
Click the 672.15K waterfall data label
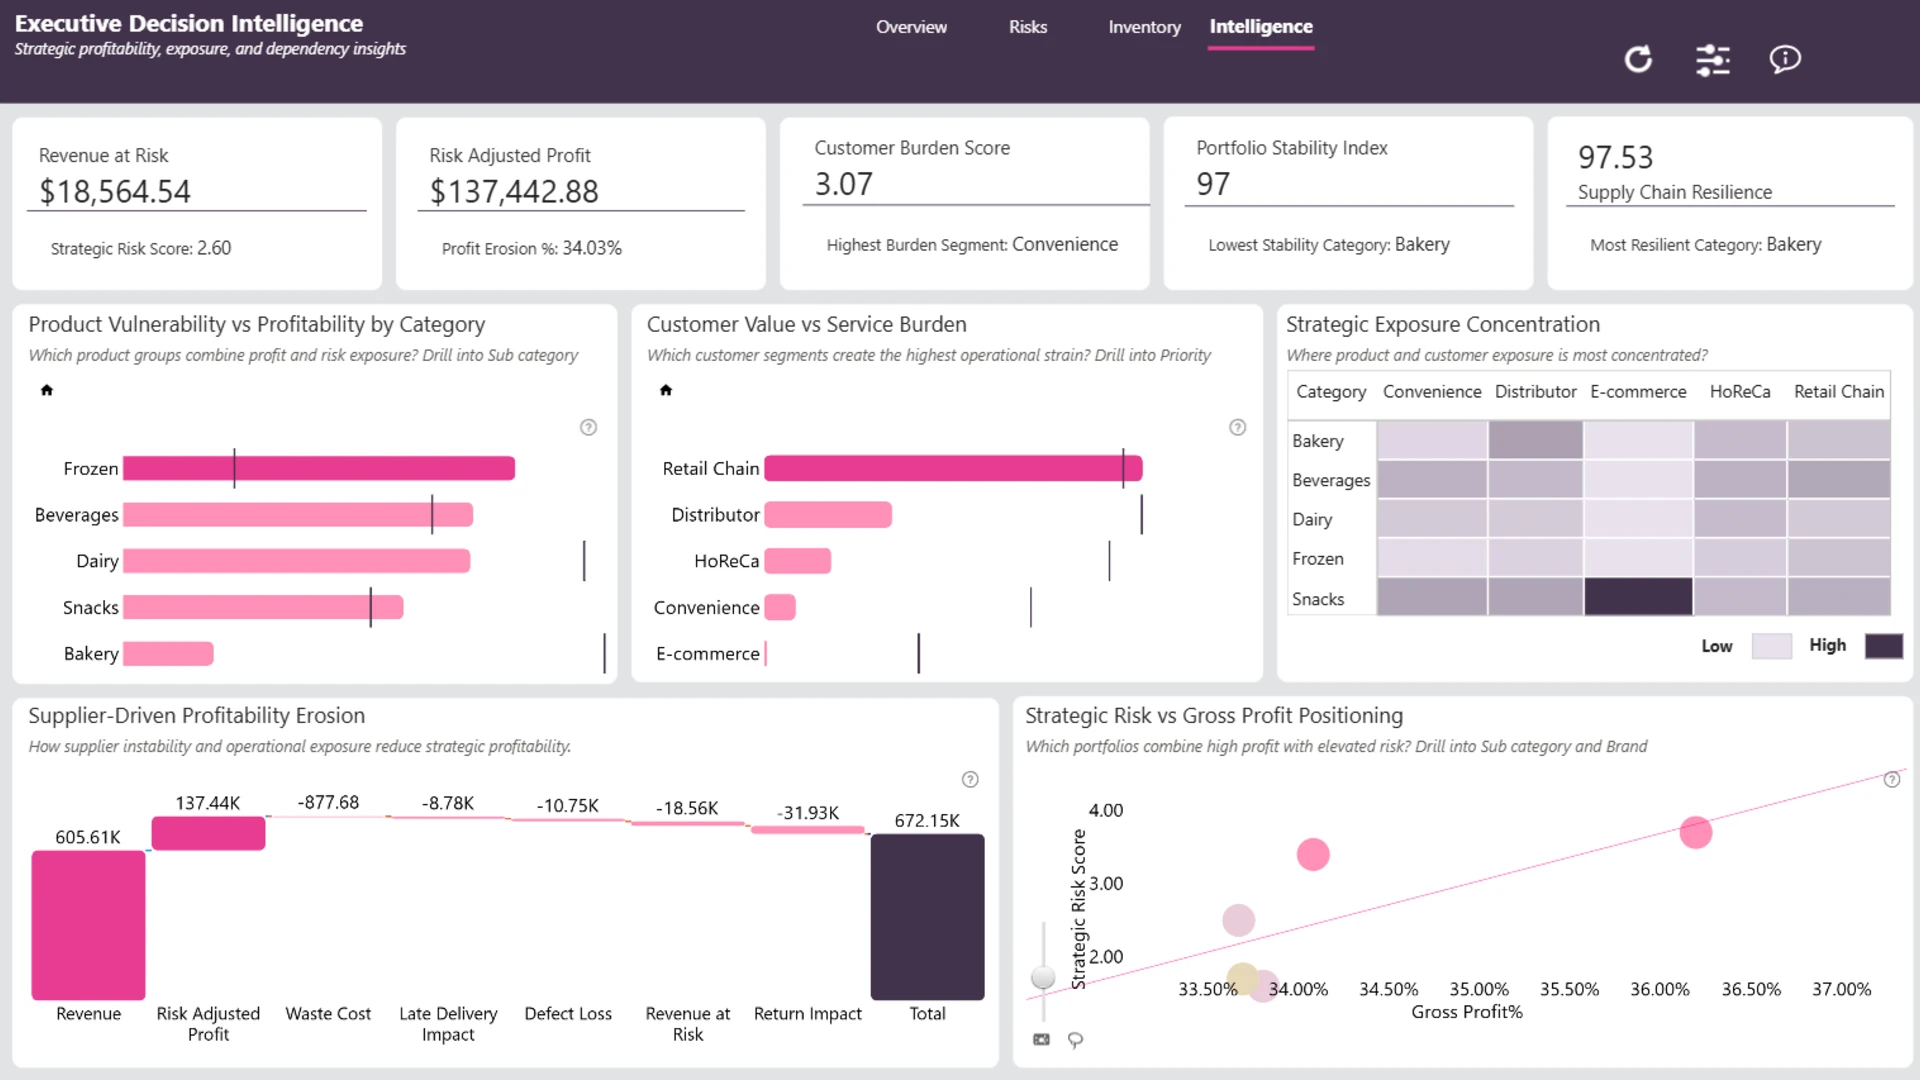[x=927, y=820]
